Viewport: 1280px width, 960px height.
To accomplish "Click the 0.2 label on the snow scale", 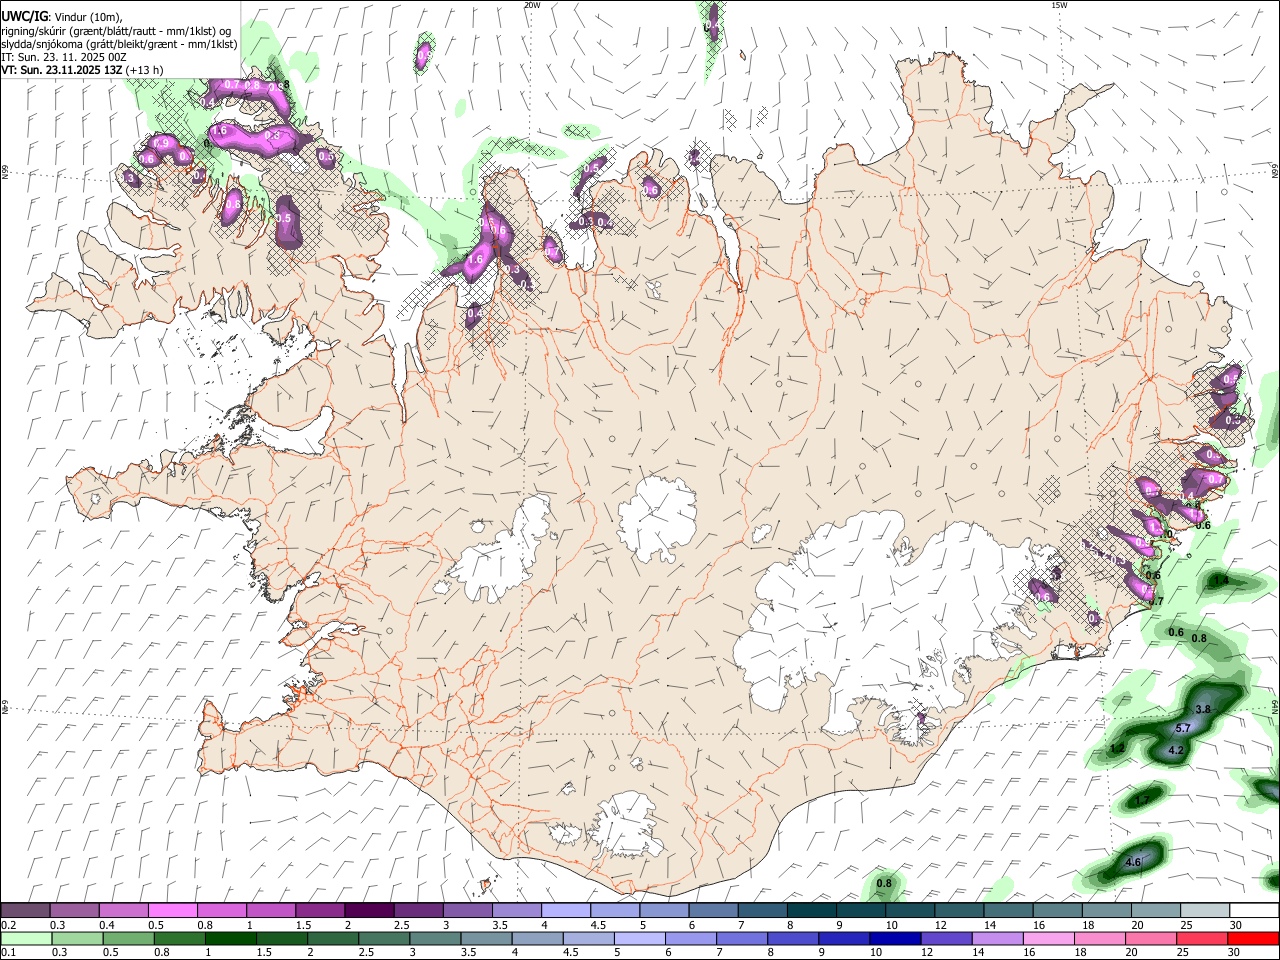I will [x=9, y=925].
